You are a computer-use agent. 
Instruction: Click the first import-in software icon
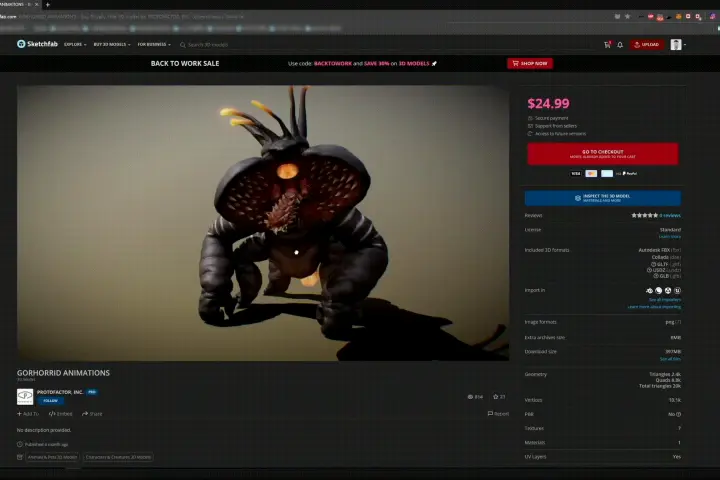pyautogui.click(x=649, y=290)
